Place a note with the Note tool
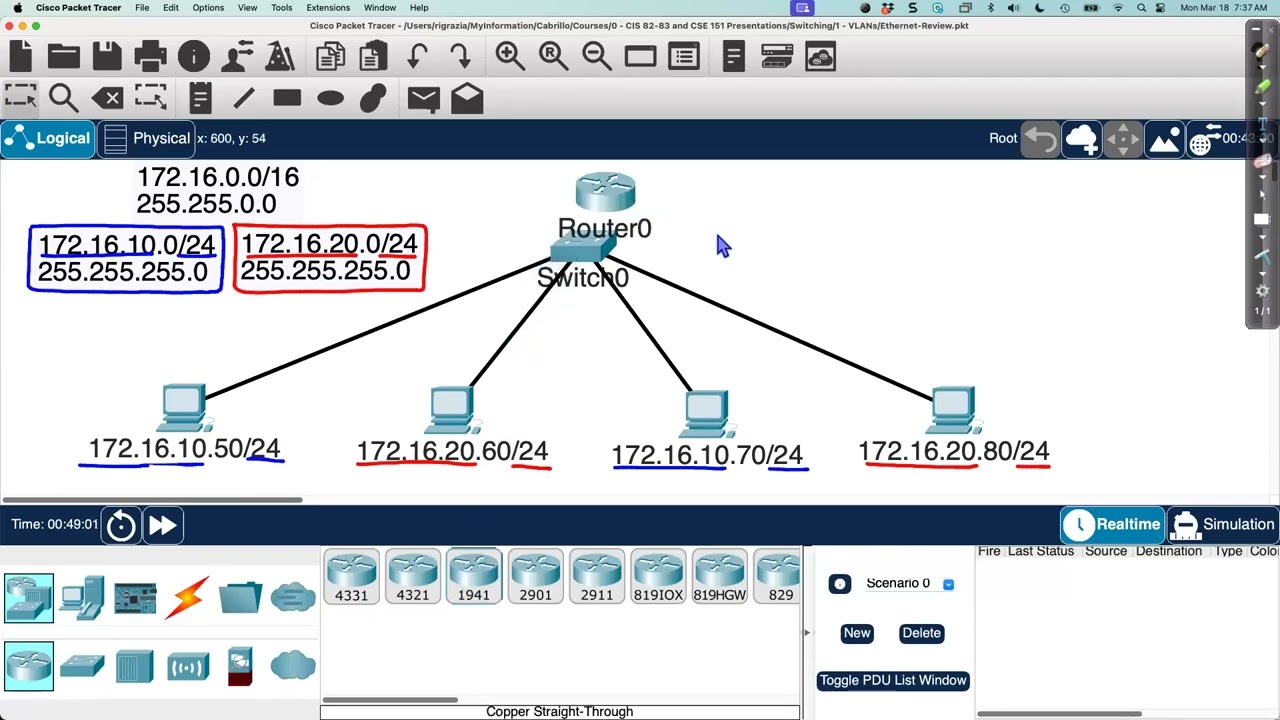This screenshot has height=720, width=1280. click(x=200, y=98)
